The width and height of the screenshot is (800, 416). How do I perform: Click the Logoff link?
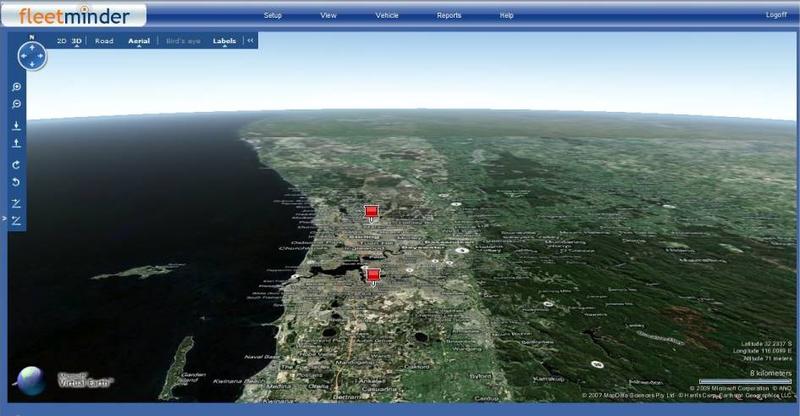[776, 15]
